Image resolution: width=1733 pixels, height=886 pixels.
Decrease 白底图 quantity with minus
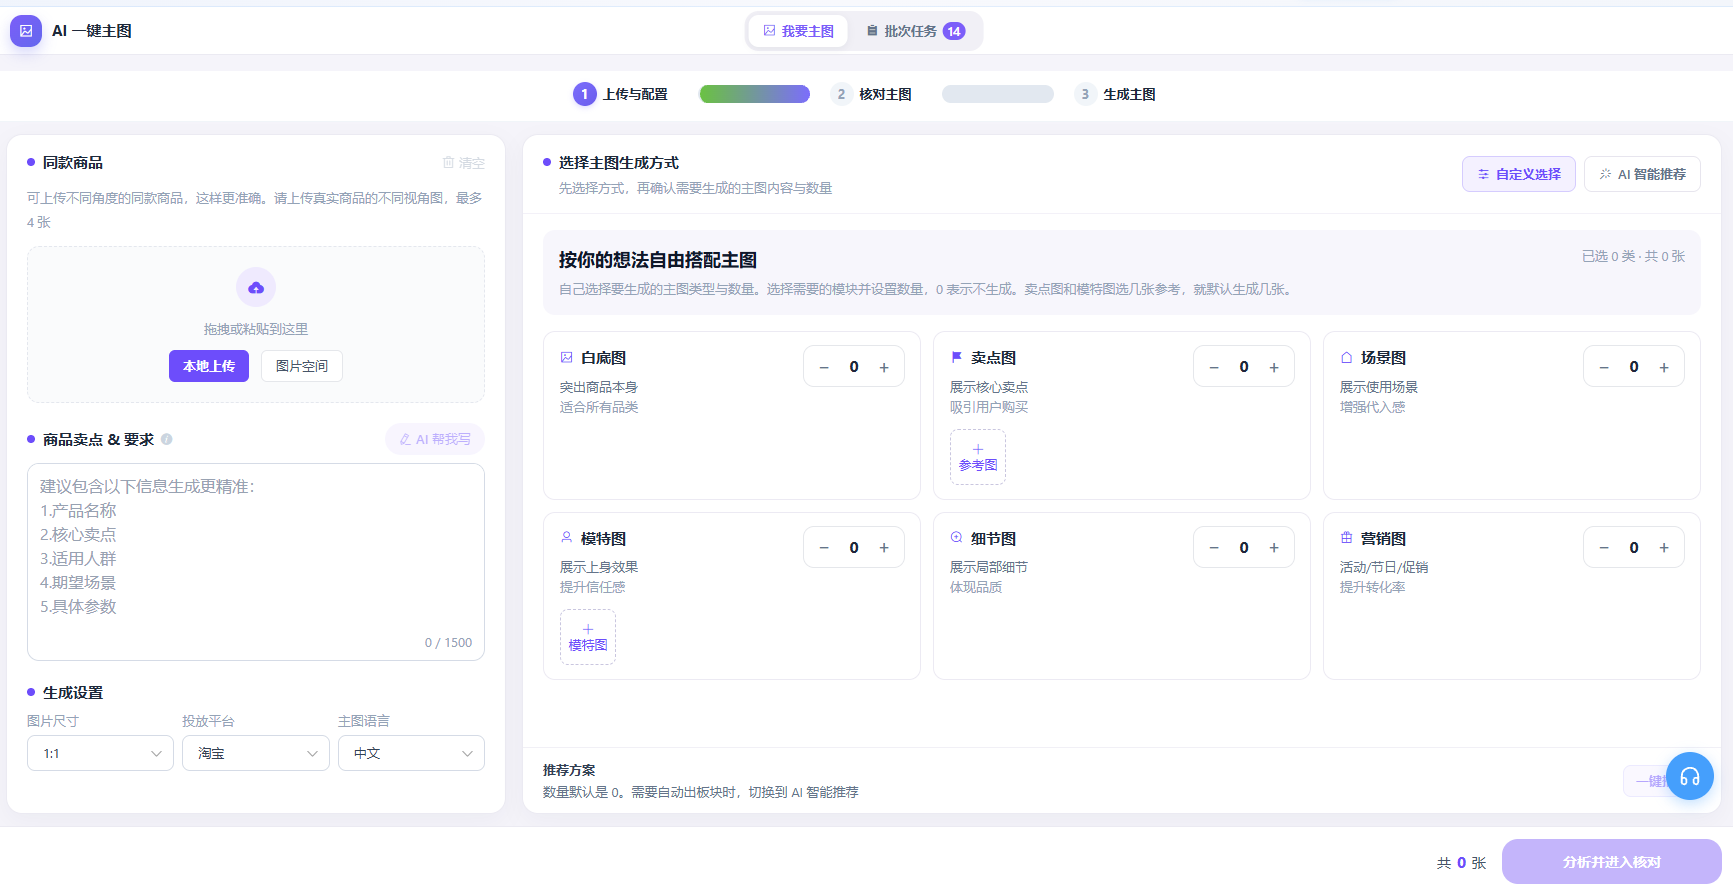[x=824, y=367]
